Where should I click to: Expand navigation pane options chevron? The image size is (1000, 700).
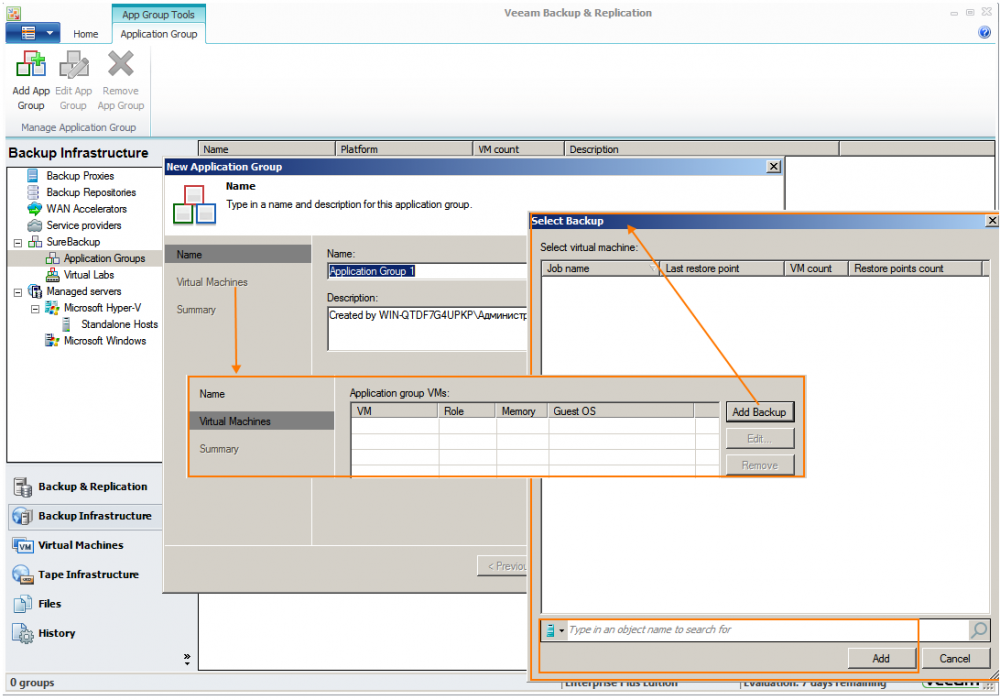coord(187,659)
